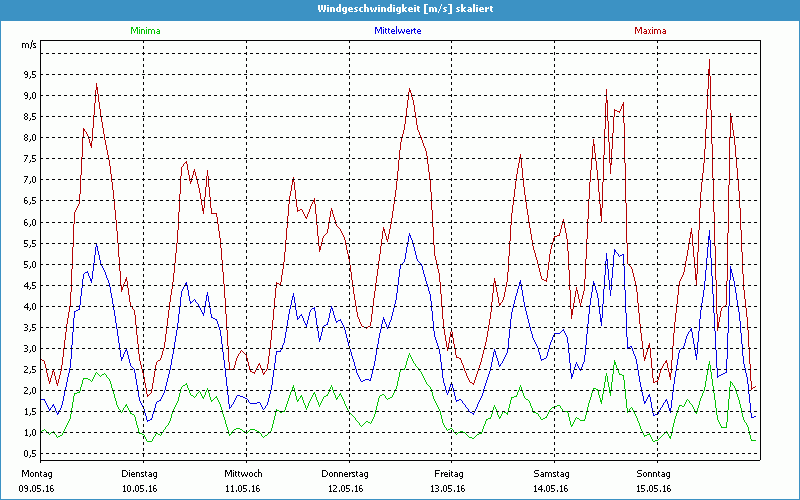Click the 9,5 y-axis value
This screenshot has width=800, height=500.
(30, 74)
